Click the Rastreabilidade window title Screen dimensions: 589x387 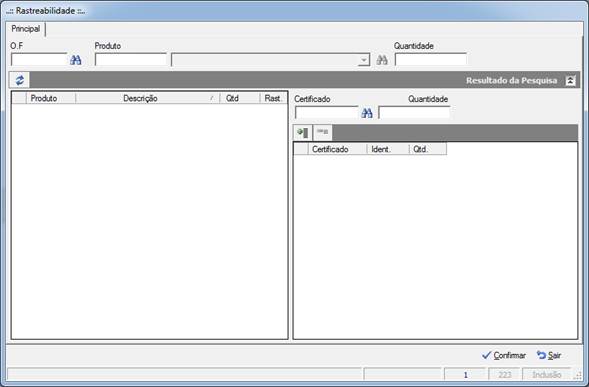45,11
